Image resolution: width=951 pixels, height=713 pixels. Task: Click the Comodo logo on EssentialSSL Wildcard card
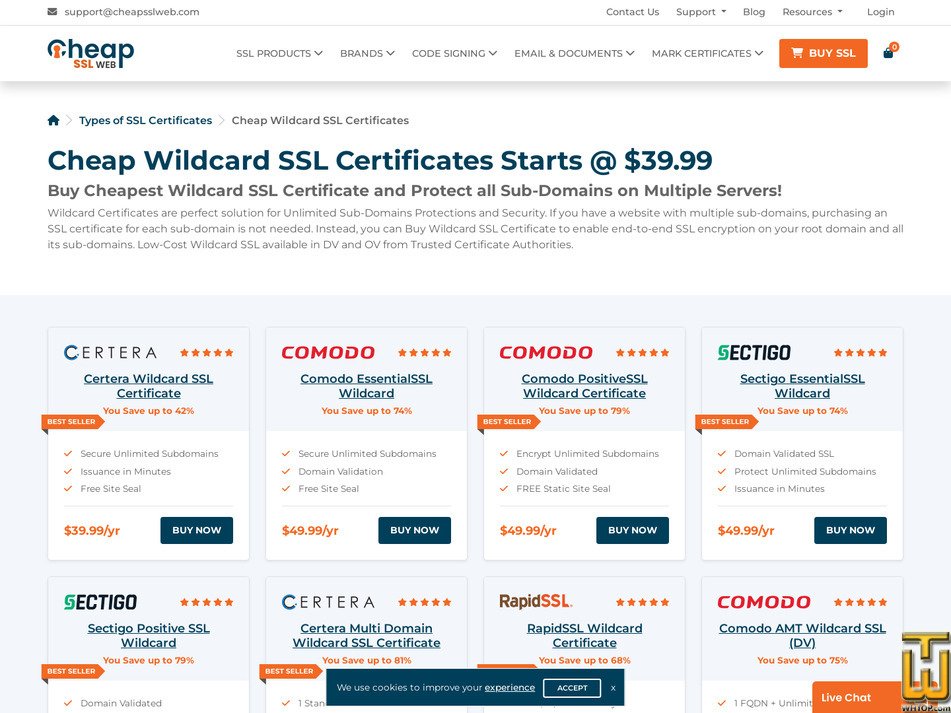pyautogui.click(x=327, y=352)
